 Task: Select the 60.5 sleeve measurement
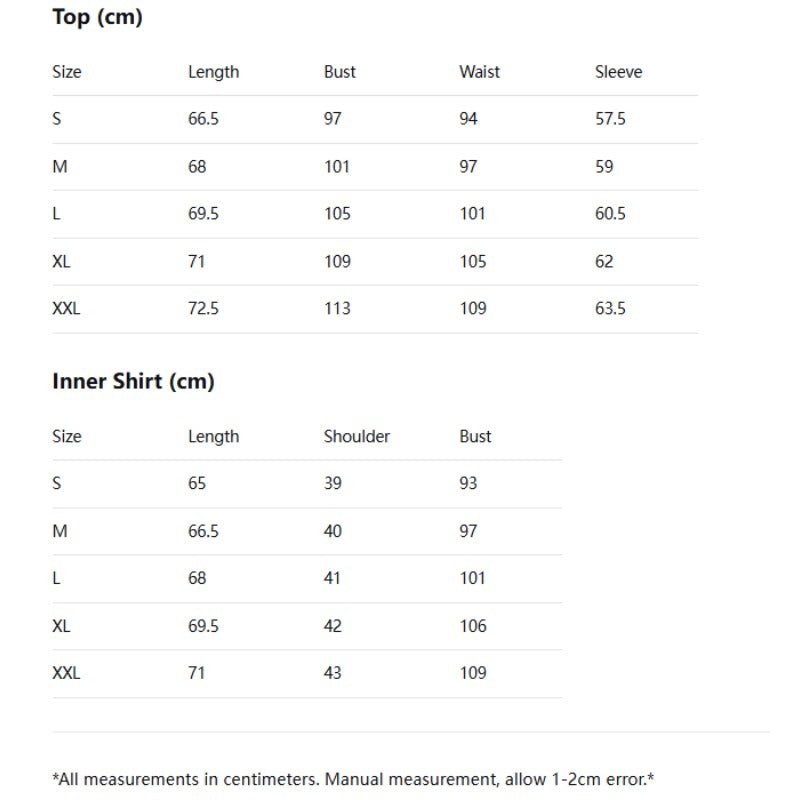tap(610, 214)
